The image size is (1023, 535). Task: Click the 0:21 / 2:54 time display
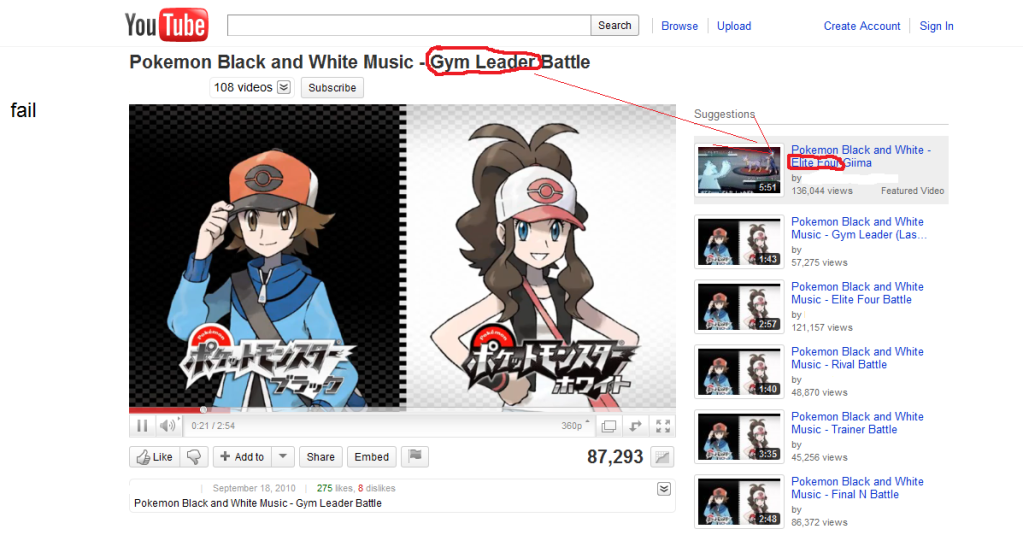point(213,426)
